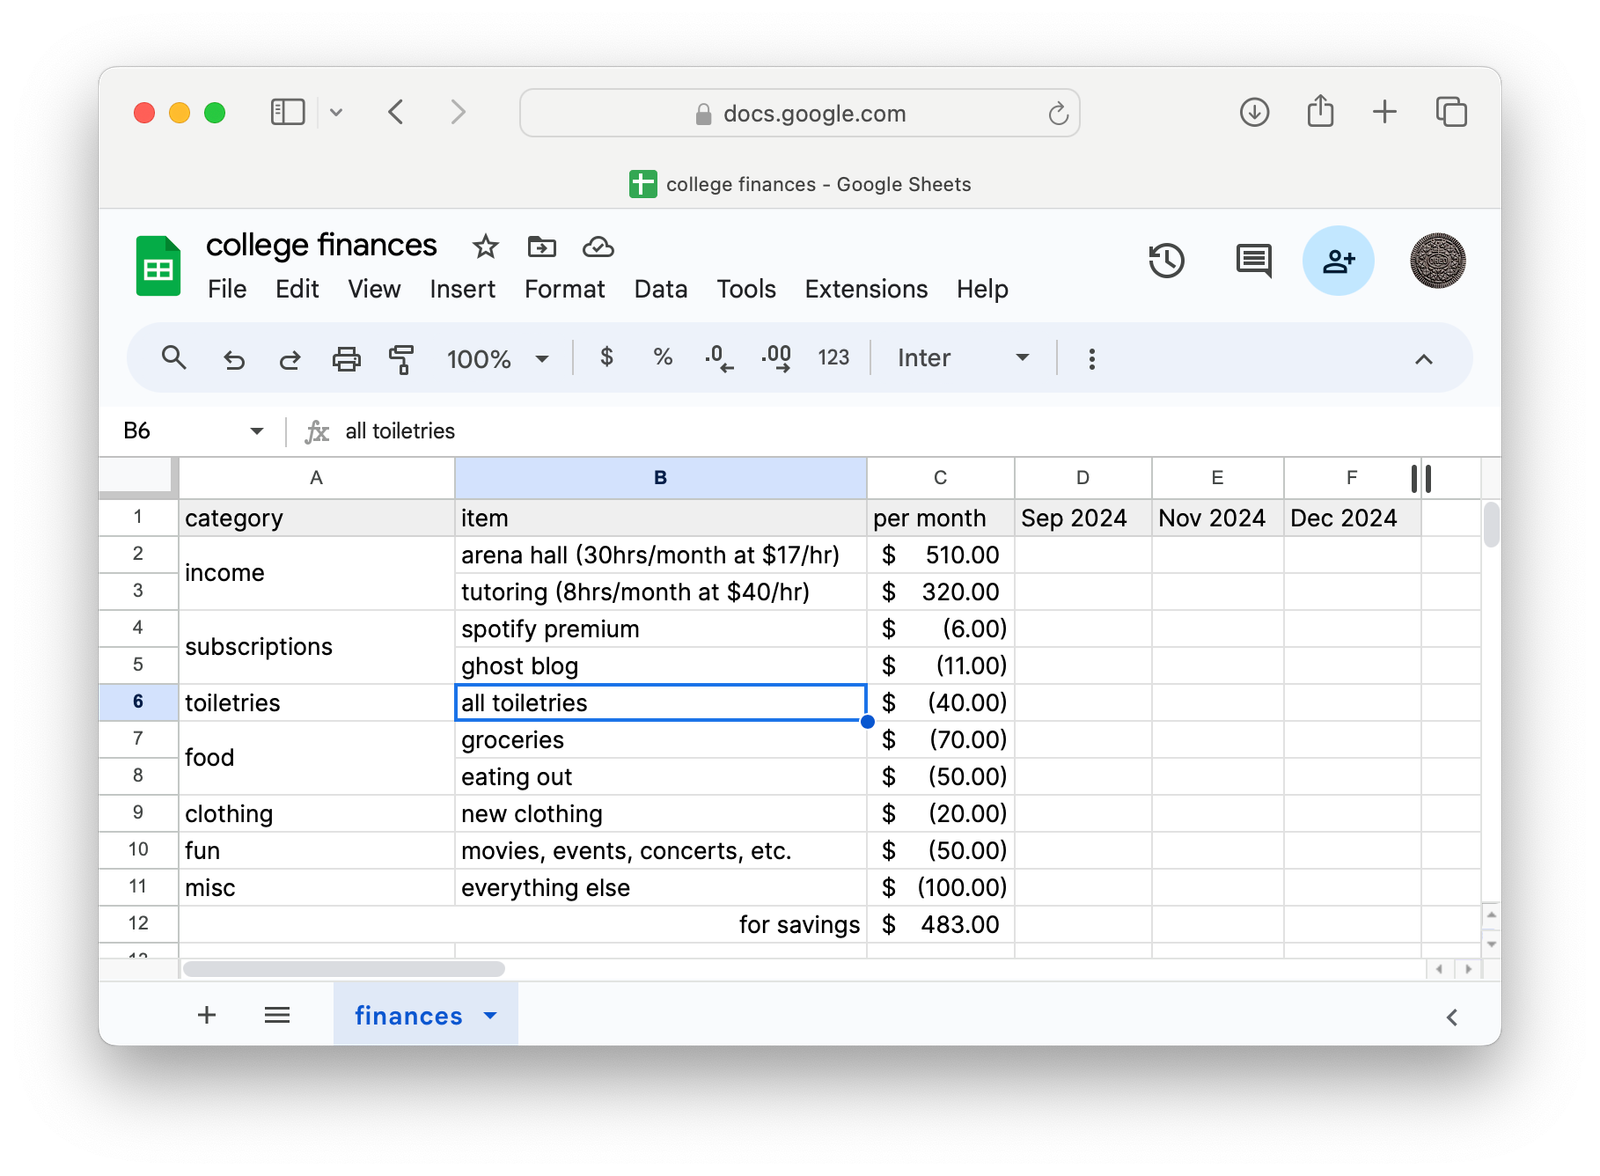Open version history clock icon
The image size is (1600, 1176).
coord(1166,261)
